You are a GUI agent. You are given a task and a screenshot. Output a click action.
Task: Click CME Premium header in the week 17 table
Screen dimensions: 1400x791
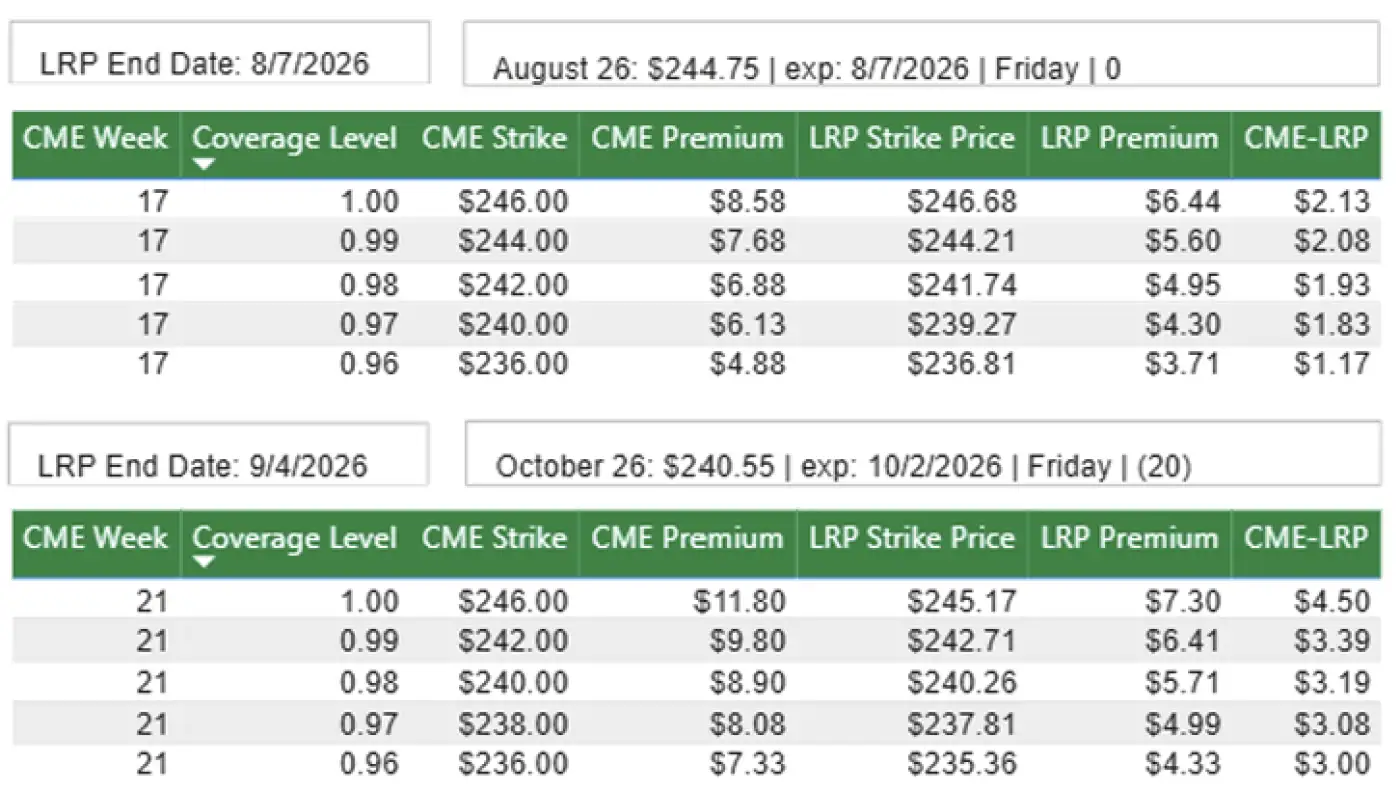pyautogui.click(x=687, y=138)
